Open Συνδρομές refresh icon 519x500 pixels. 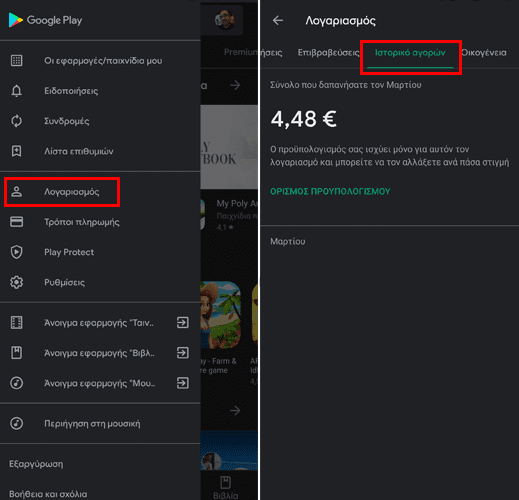point(16,121)
